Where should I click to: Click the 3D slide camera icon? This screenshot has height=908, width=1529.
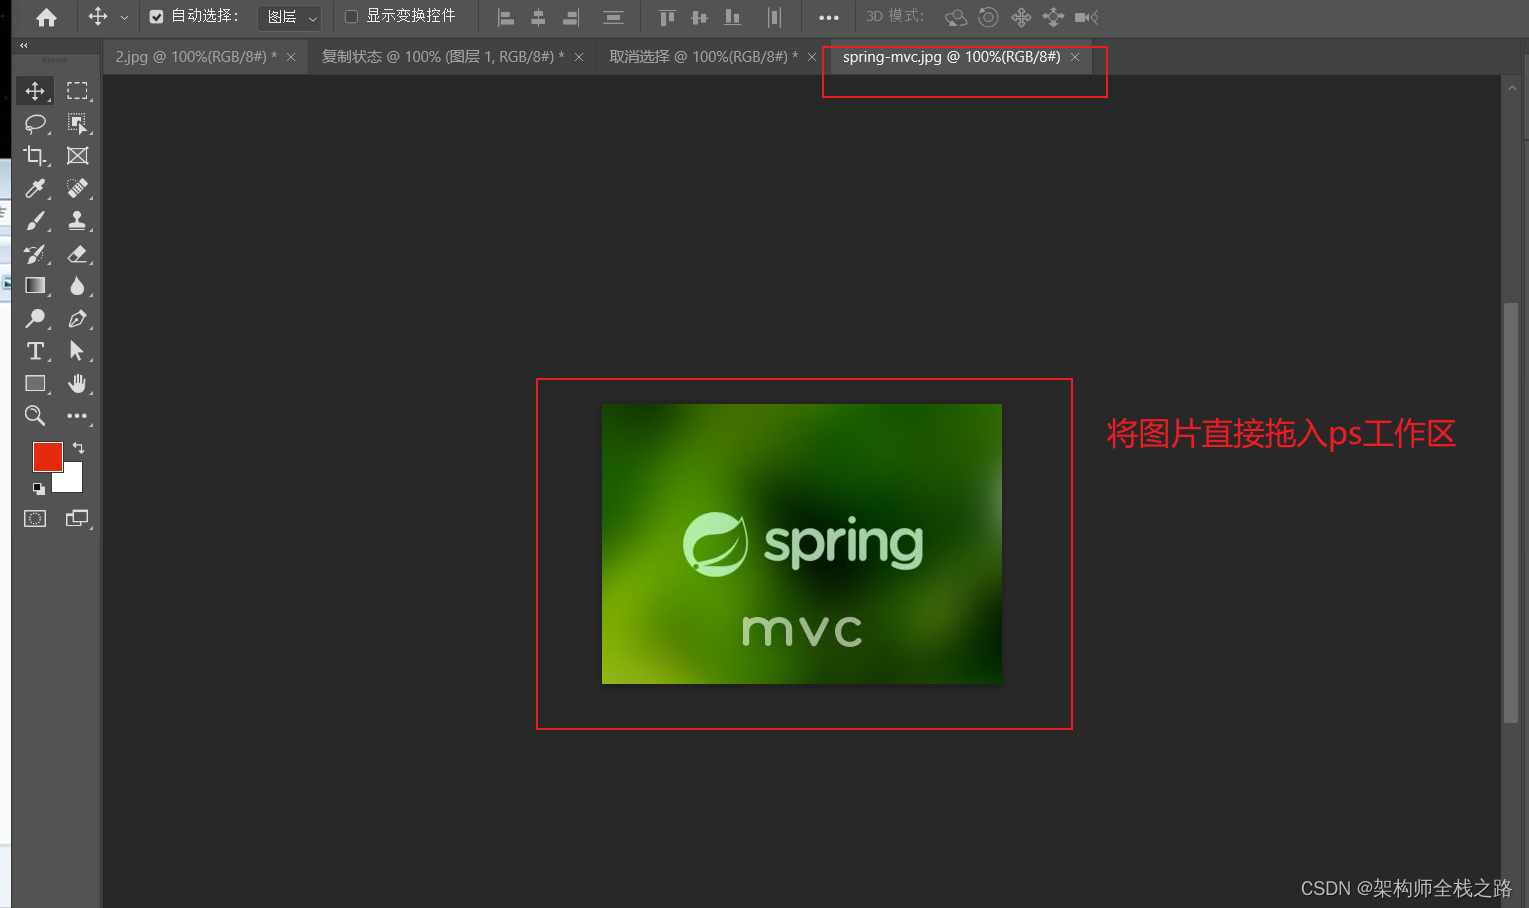(1053, 17)
